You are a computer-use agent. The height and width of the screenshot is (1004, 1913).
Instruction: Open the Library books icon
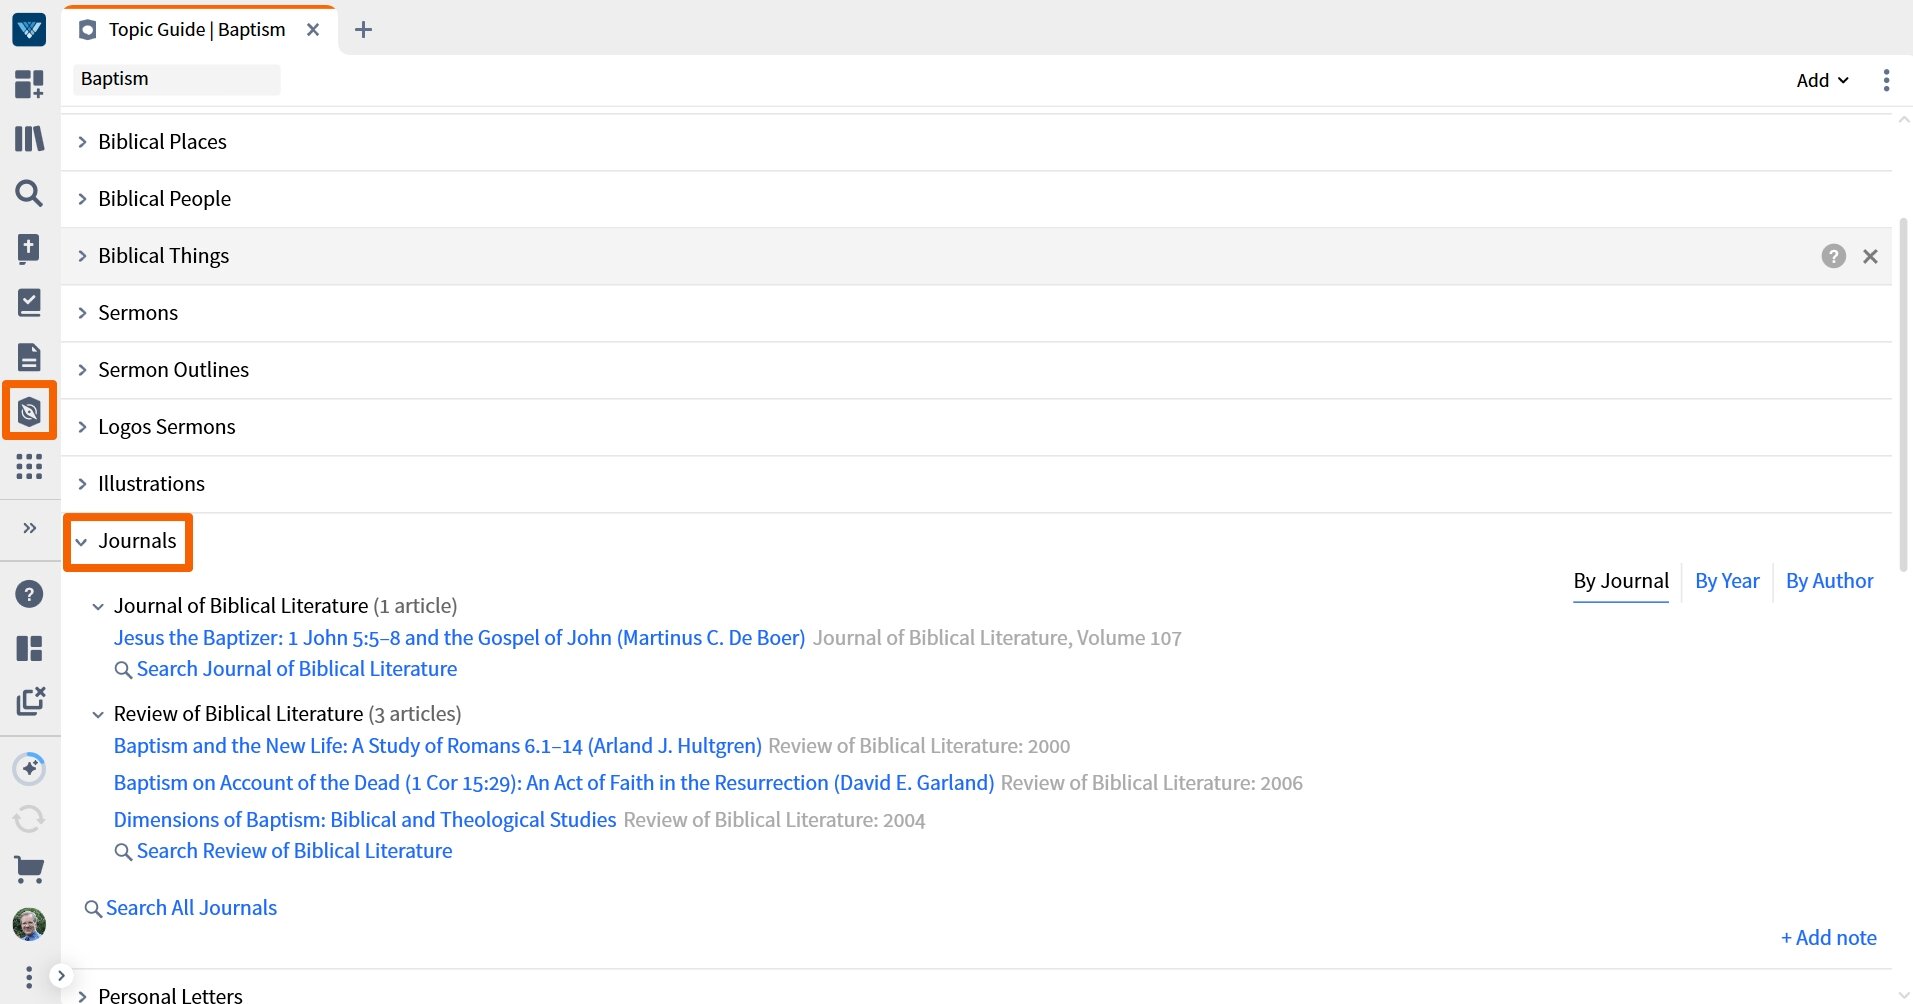[x=29, y=138]
